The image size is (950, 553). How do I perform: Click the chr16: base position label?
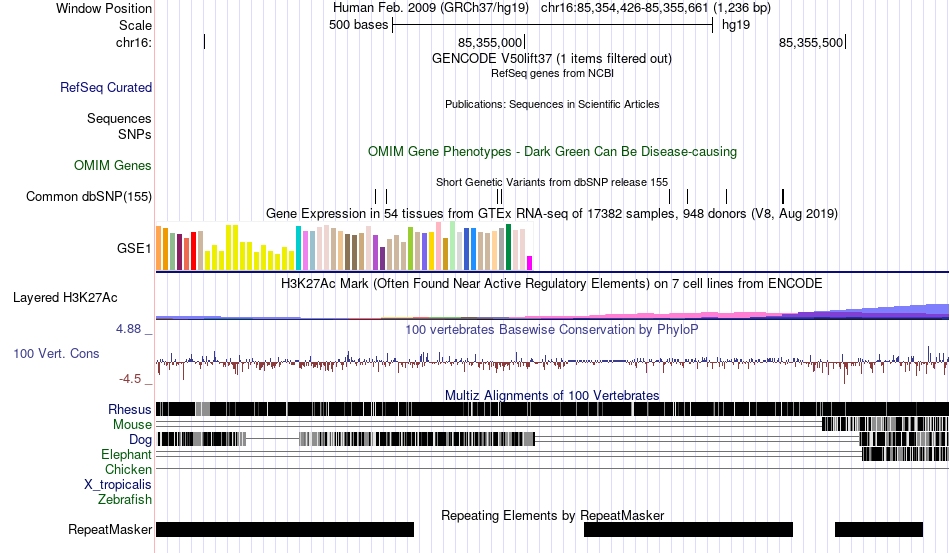click(x=134, y=42)
